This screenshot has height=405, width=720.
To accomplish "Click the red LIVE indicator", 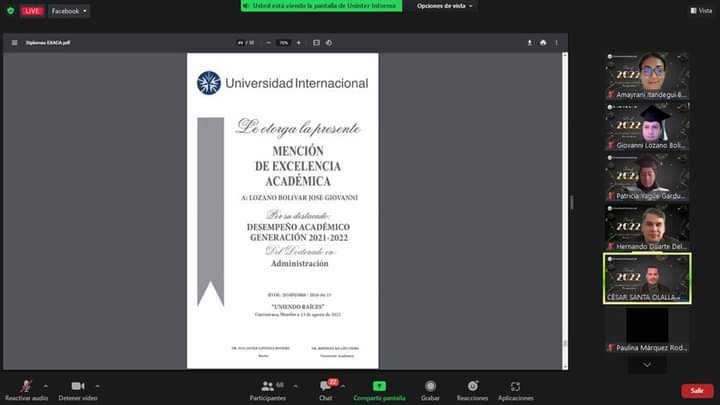I will (32, 11).
